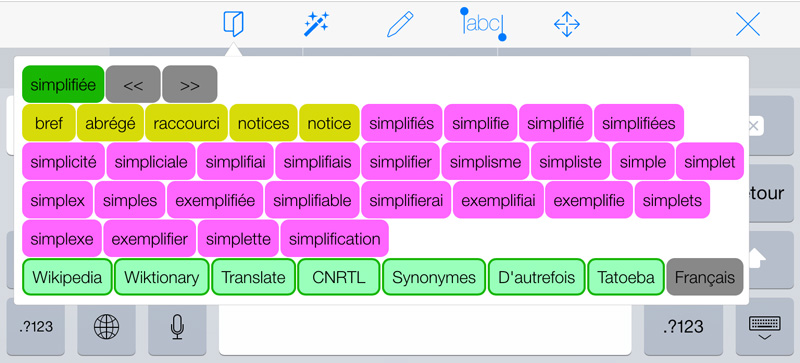The image size is (800, 363).
Task: Tap the magic wand tool icon
Action: point(316,24)
